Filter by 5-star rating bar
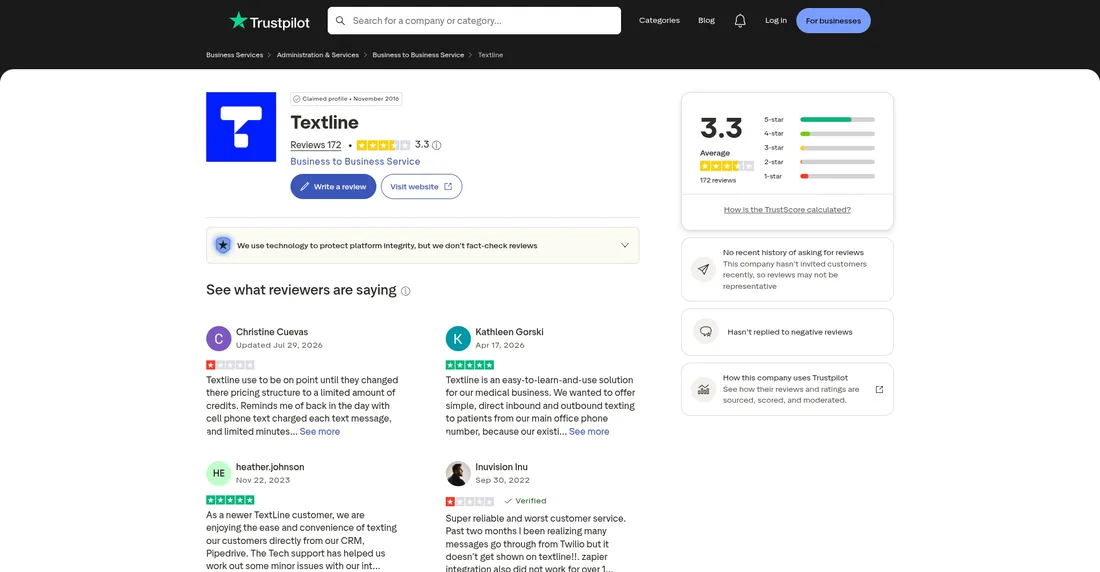 pos(819,119)
